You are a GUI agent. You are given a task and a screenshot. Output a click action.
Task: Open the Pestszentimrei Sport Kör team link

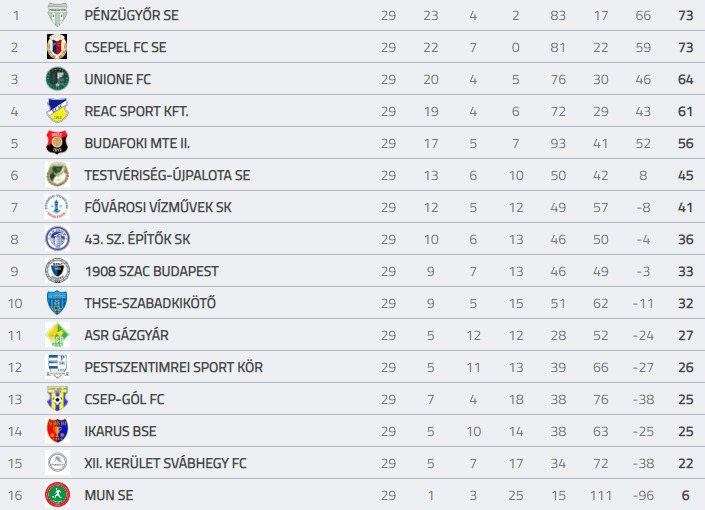174,367
